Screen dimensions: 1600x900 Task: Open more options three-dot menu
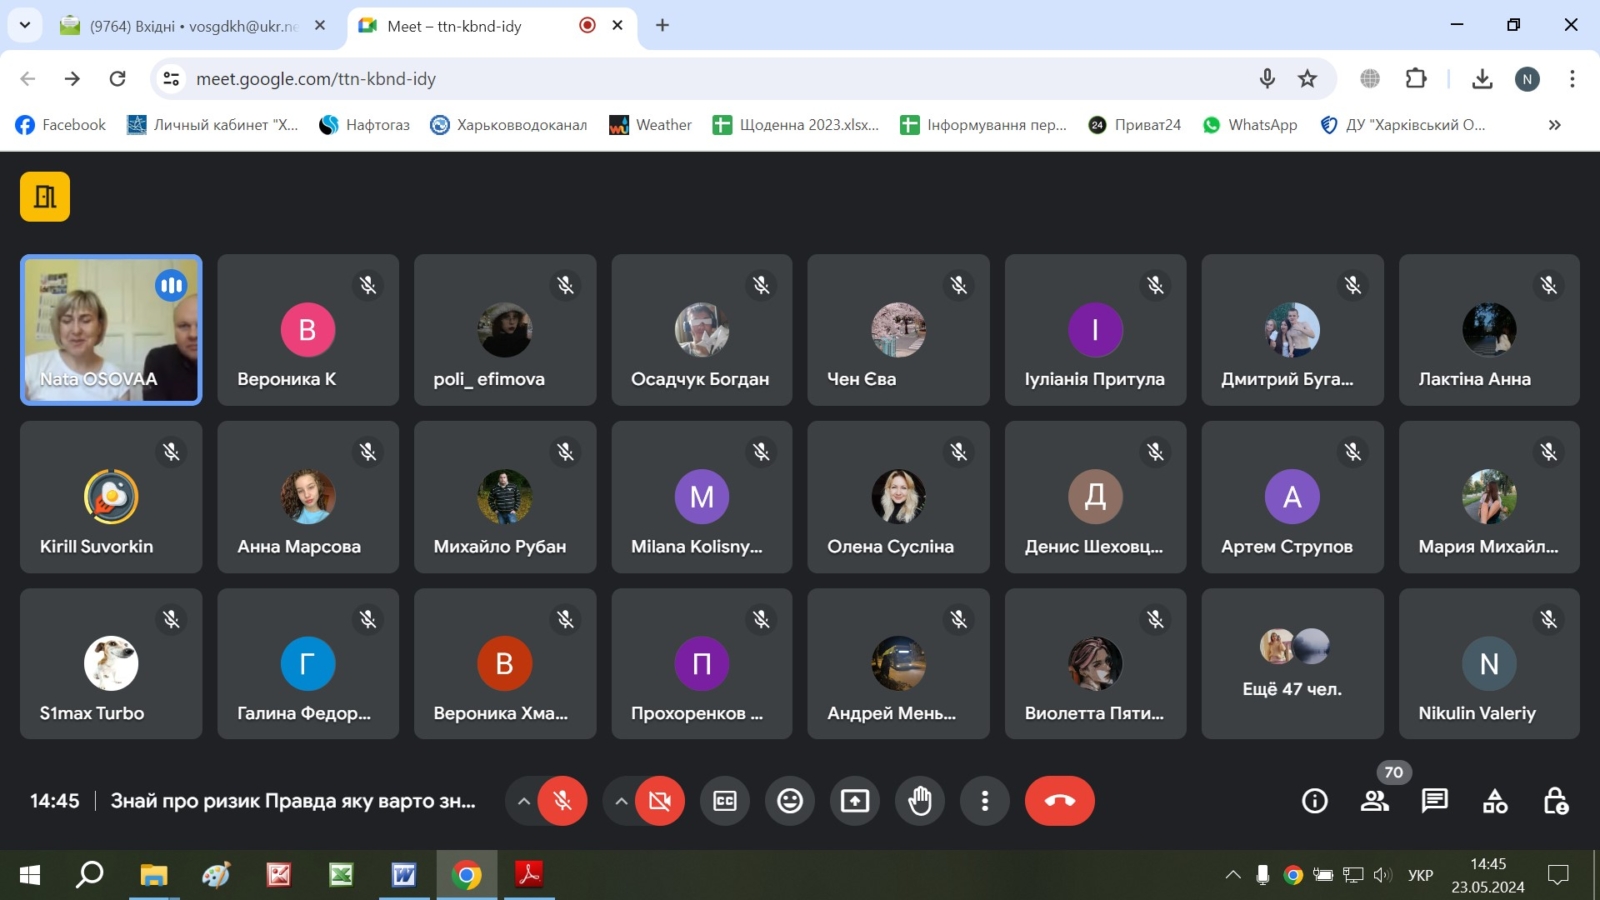[x=985, y=801]
